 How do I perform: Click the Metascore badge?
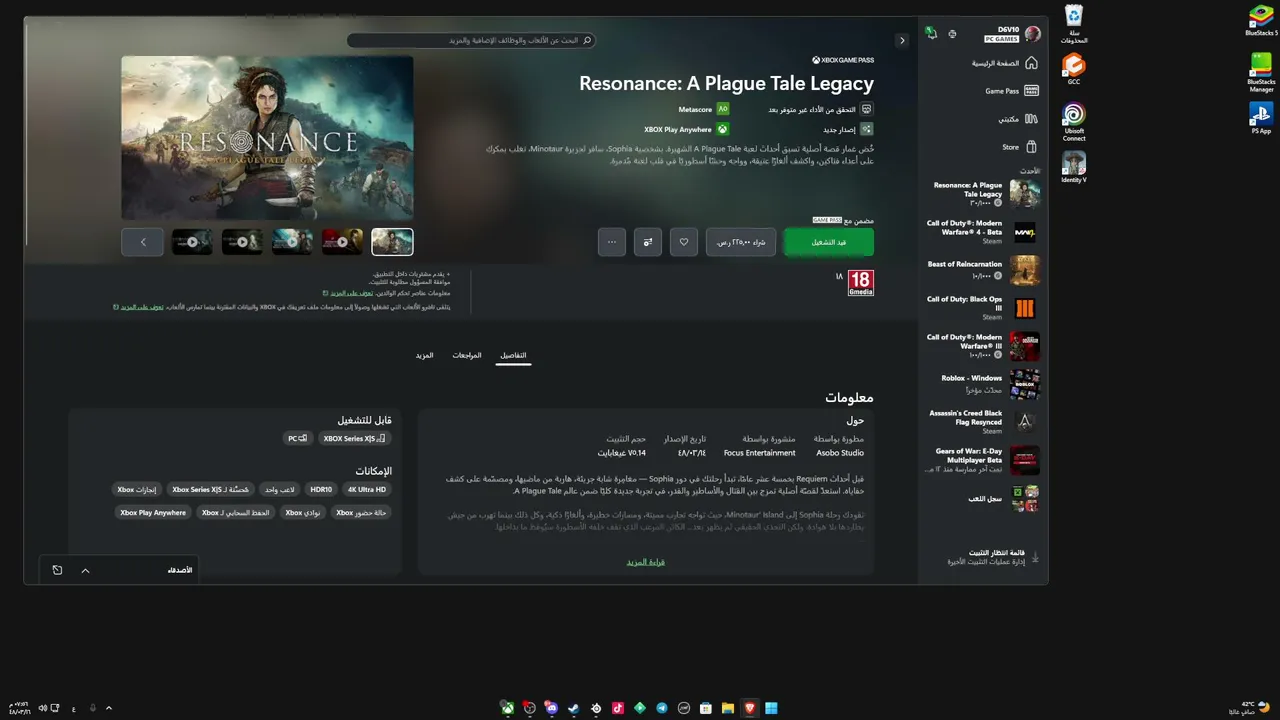pos(703,109)
